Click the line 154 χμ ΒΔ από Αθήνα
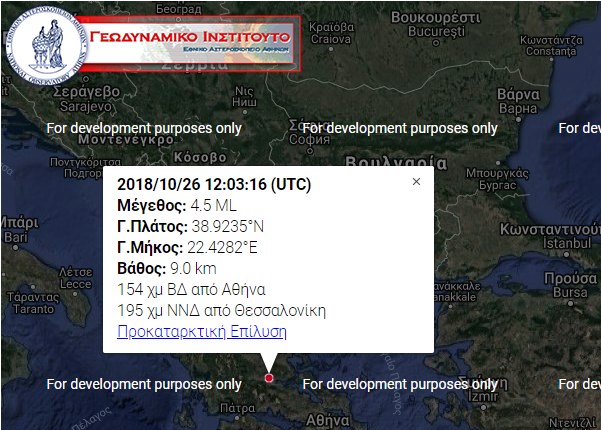This screenshot has width=601, height=430. [x=191, y=289]
